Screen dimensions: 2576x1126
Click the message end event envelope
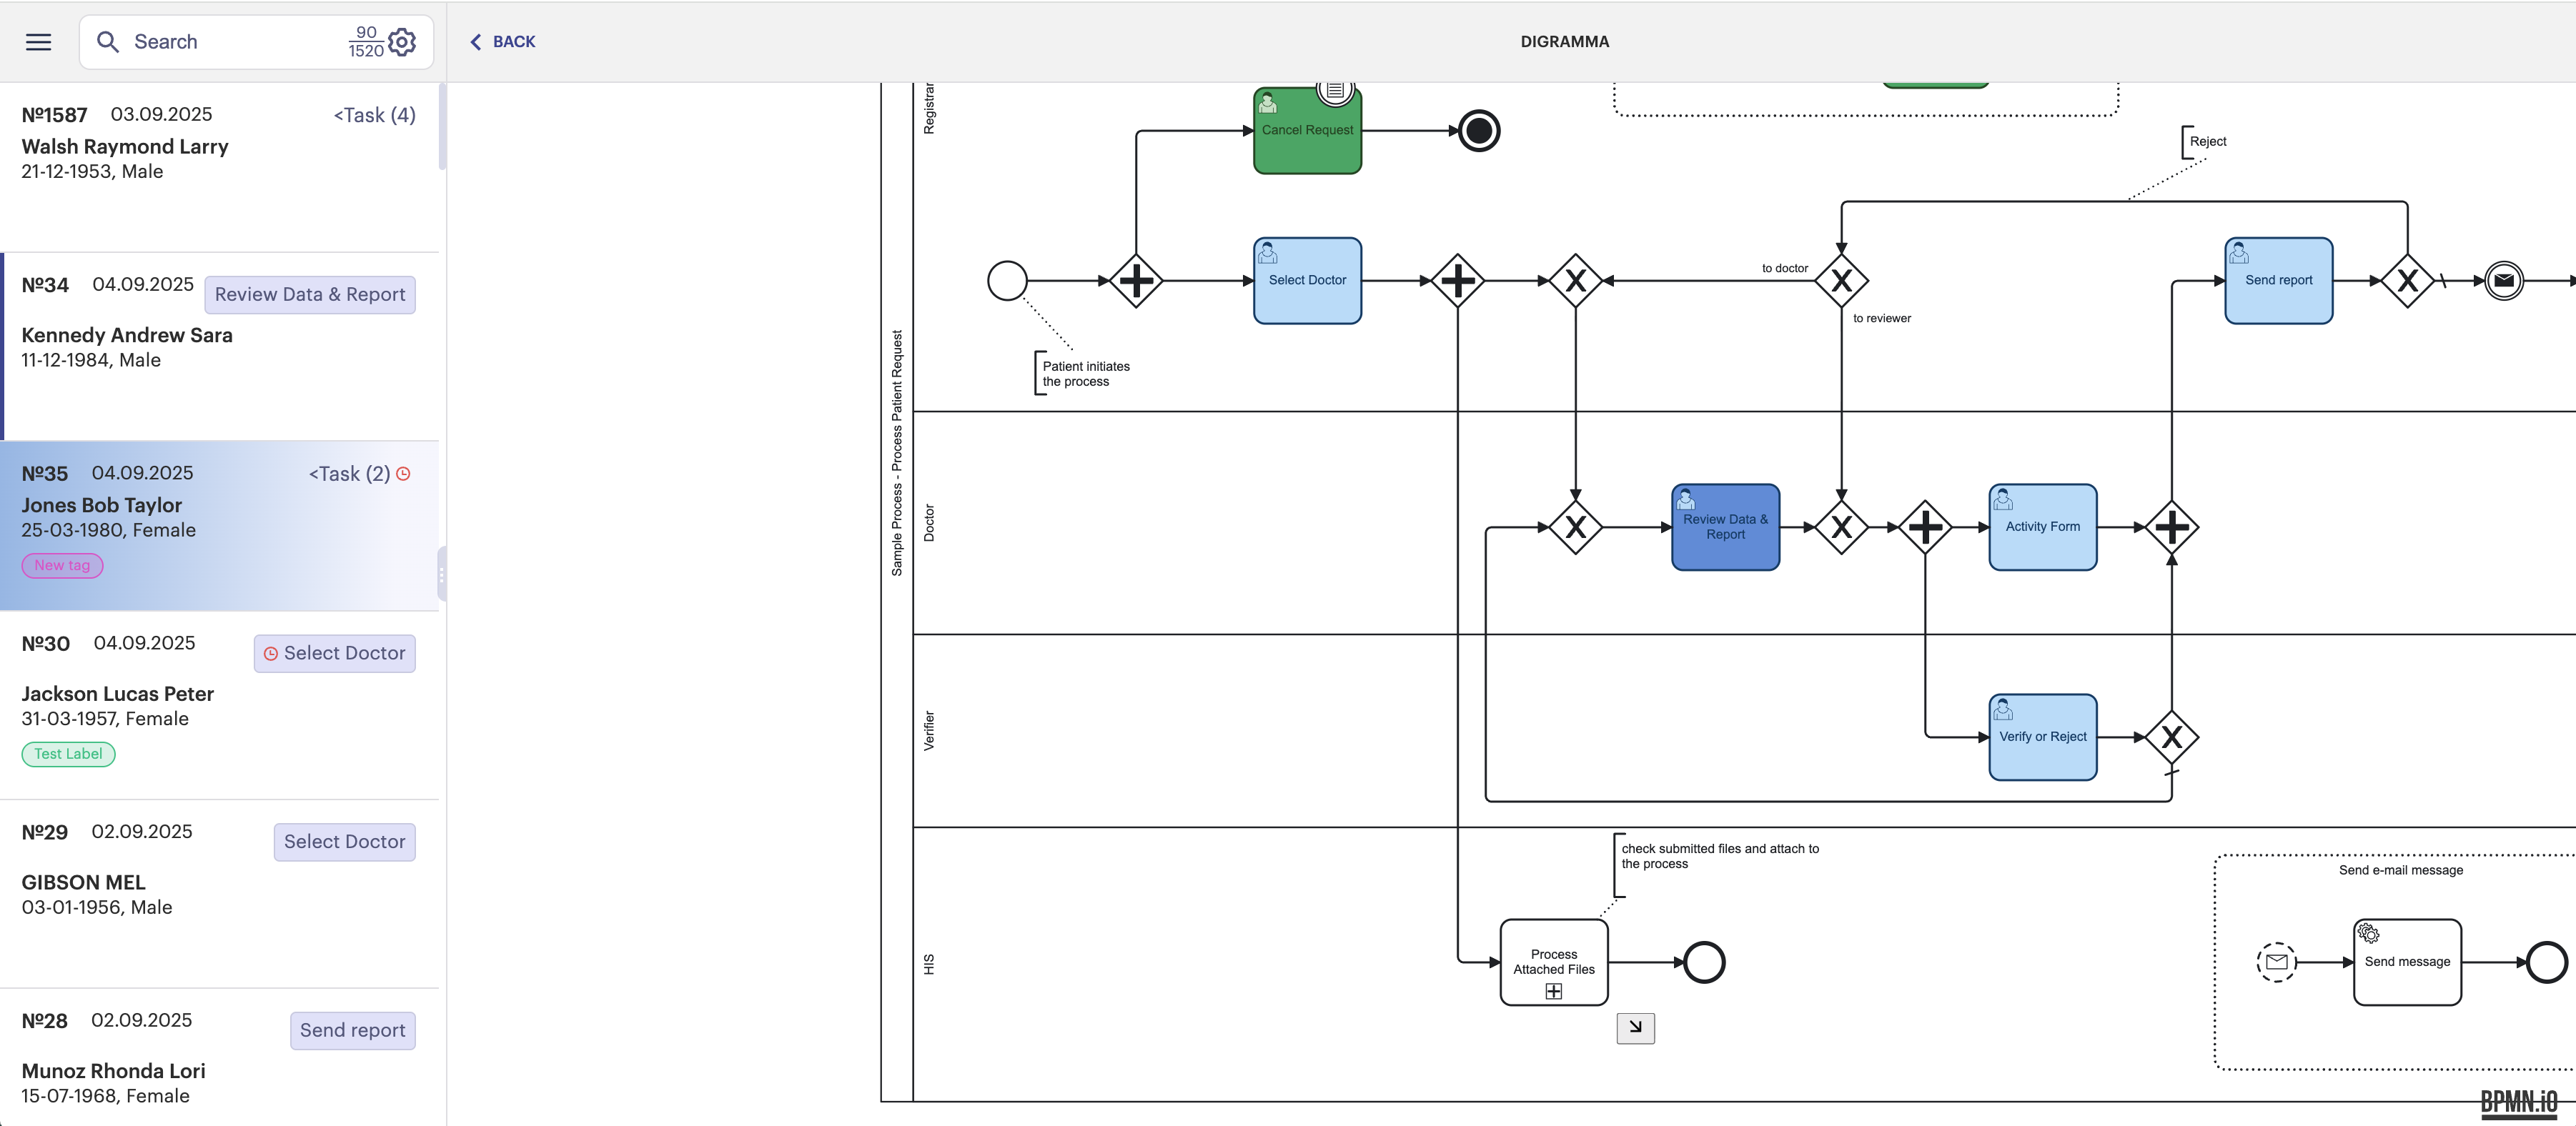2504,281
